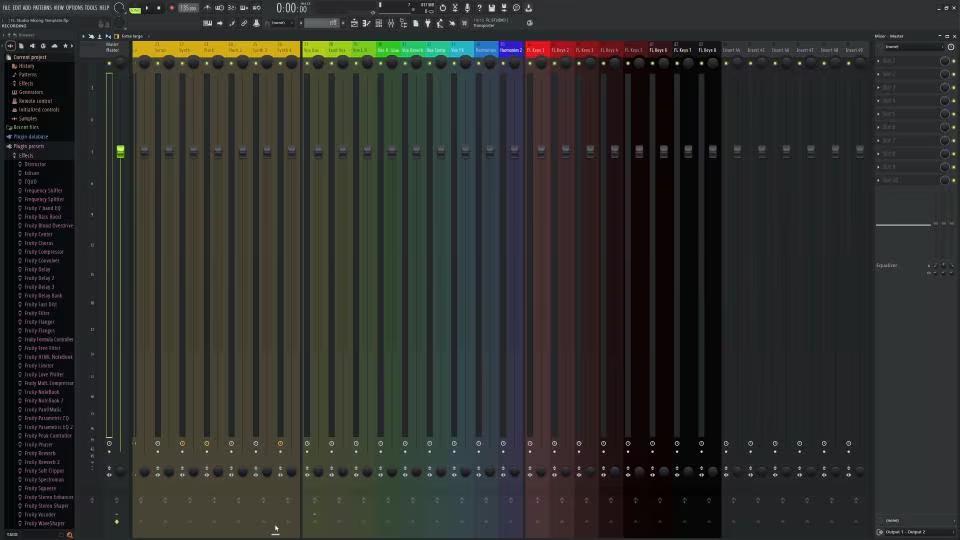
Task: Open the Channel rack icon
Action: (x=378, y=23)
